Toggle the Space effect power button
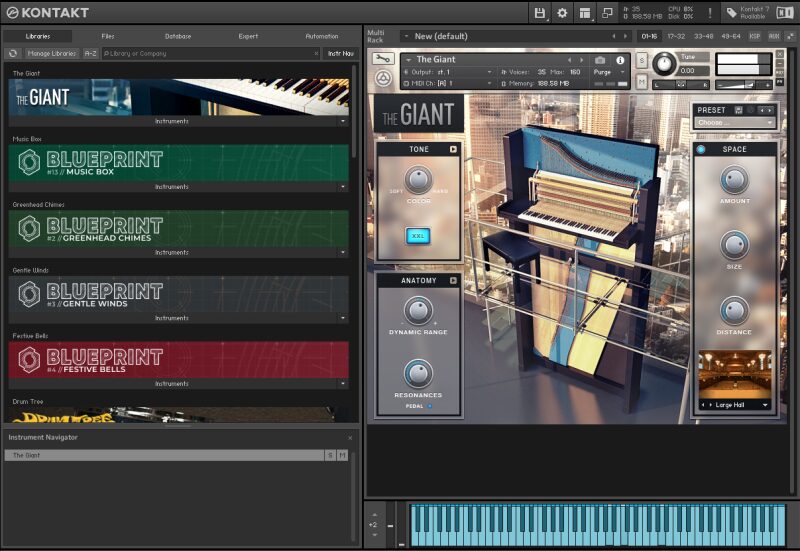Screen dimensions: 800x551 tap(701, 149)
